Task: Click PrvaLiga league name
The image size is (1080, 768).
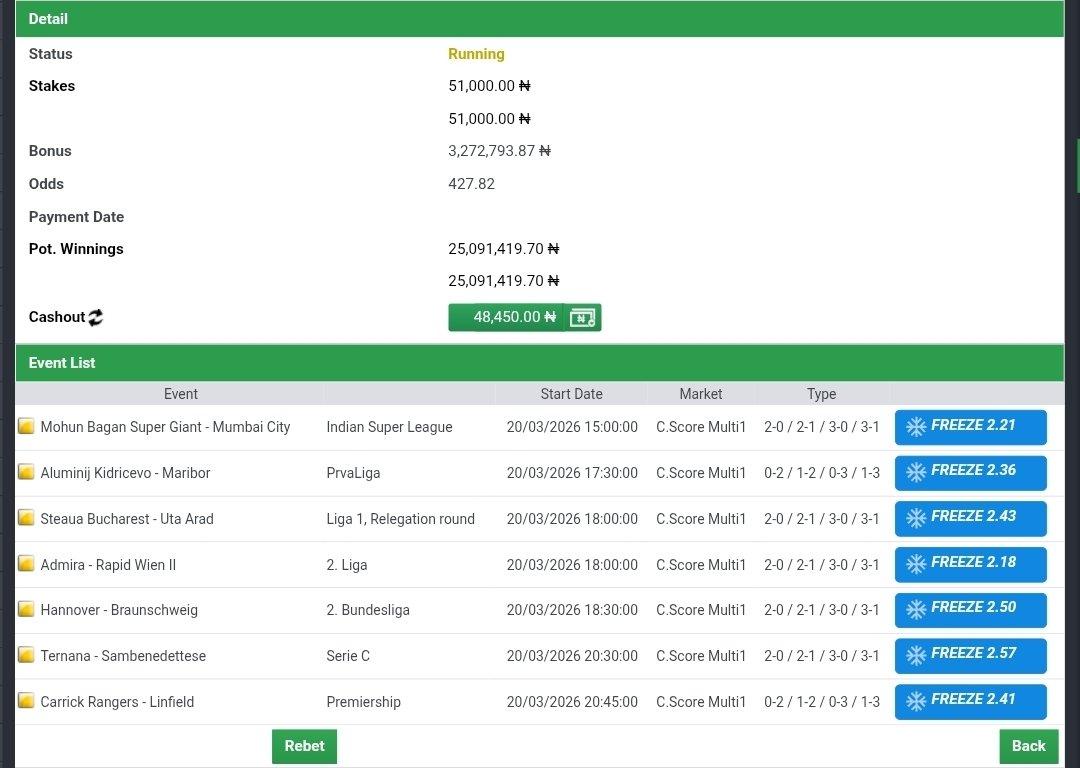Action: 353,473
